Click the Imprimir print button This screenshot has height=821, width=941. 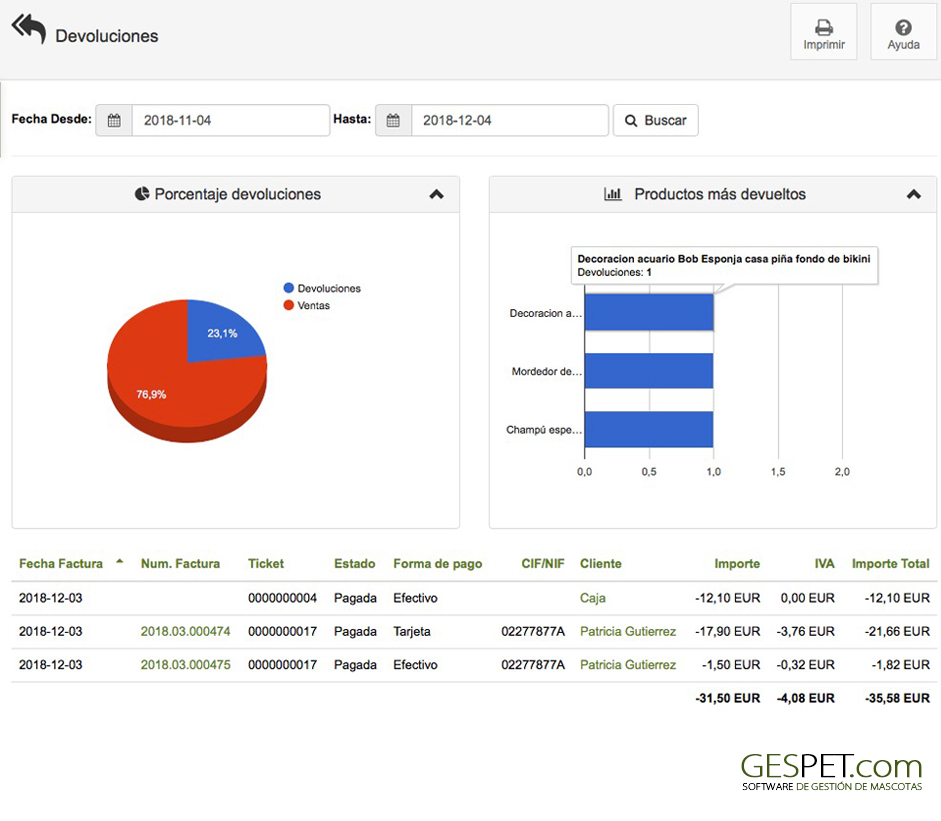click(823, 32)
